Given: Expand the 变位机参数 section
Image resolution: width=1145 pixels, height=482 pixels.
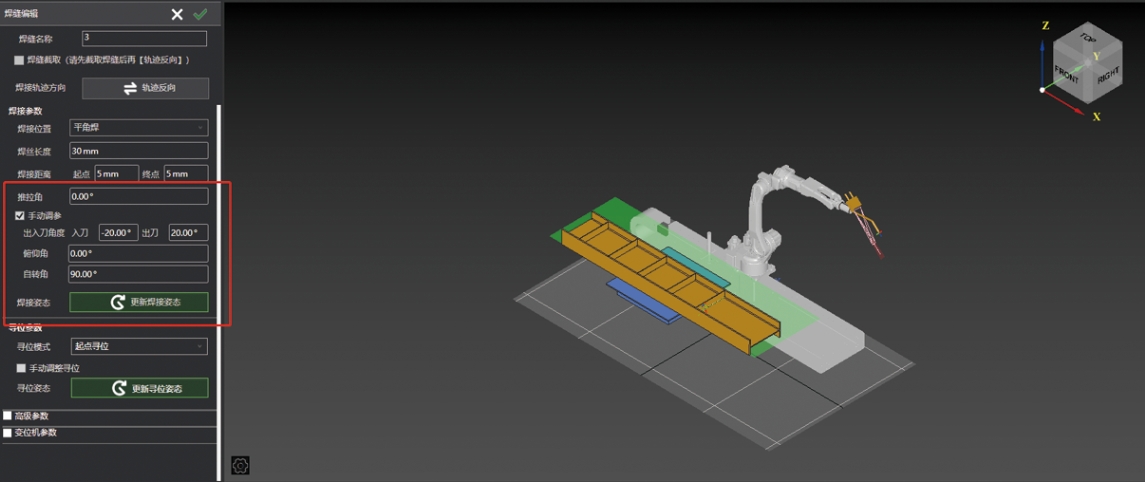Looking at the screenshot, I should point(8,433).
